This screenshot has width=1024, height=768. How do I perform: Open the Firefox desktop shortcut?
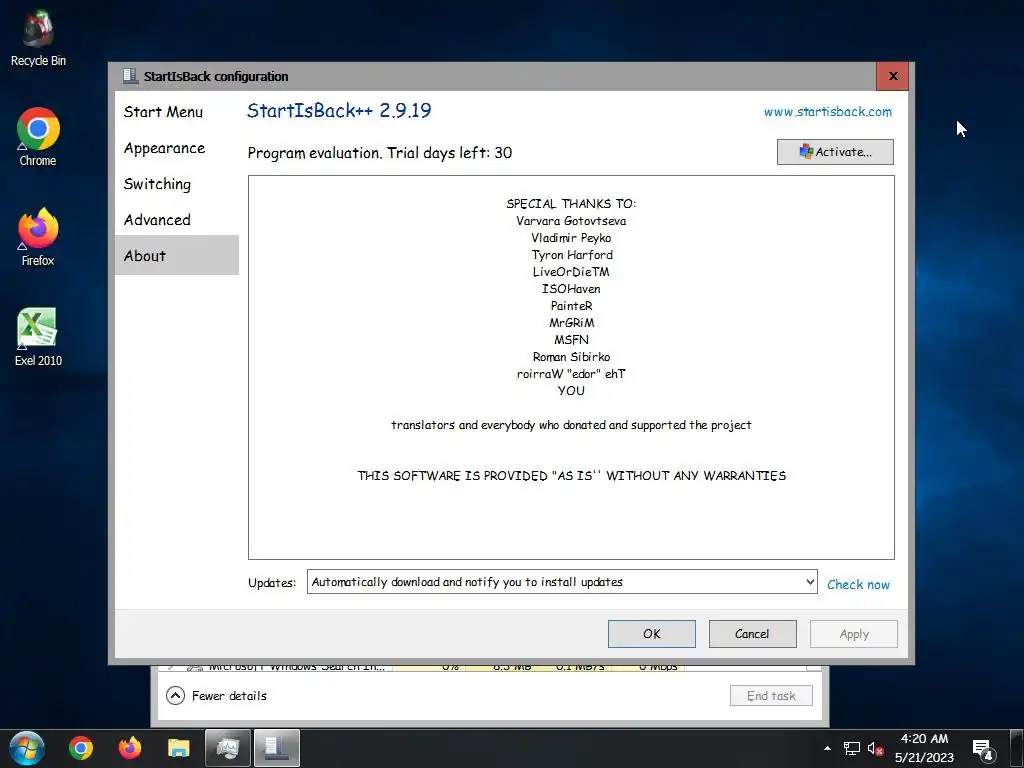[x=38, y=237]
